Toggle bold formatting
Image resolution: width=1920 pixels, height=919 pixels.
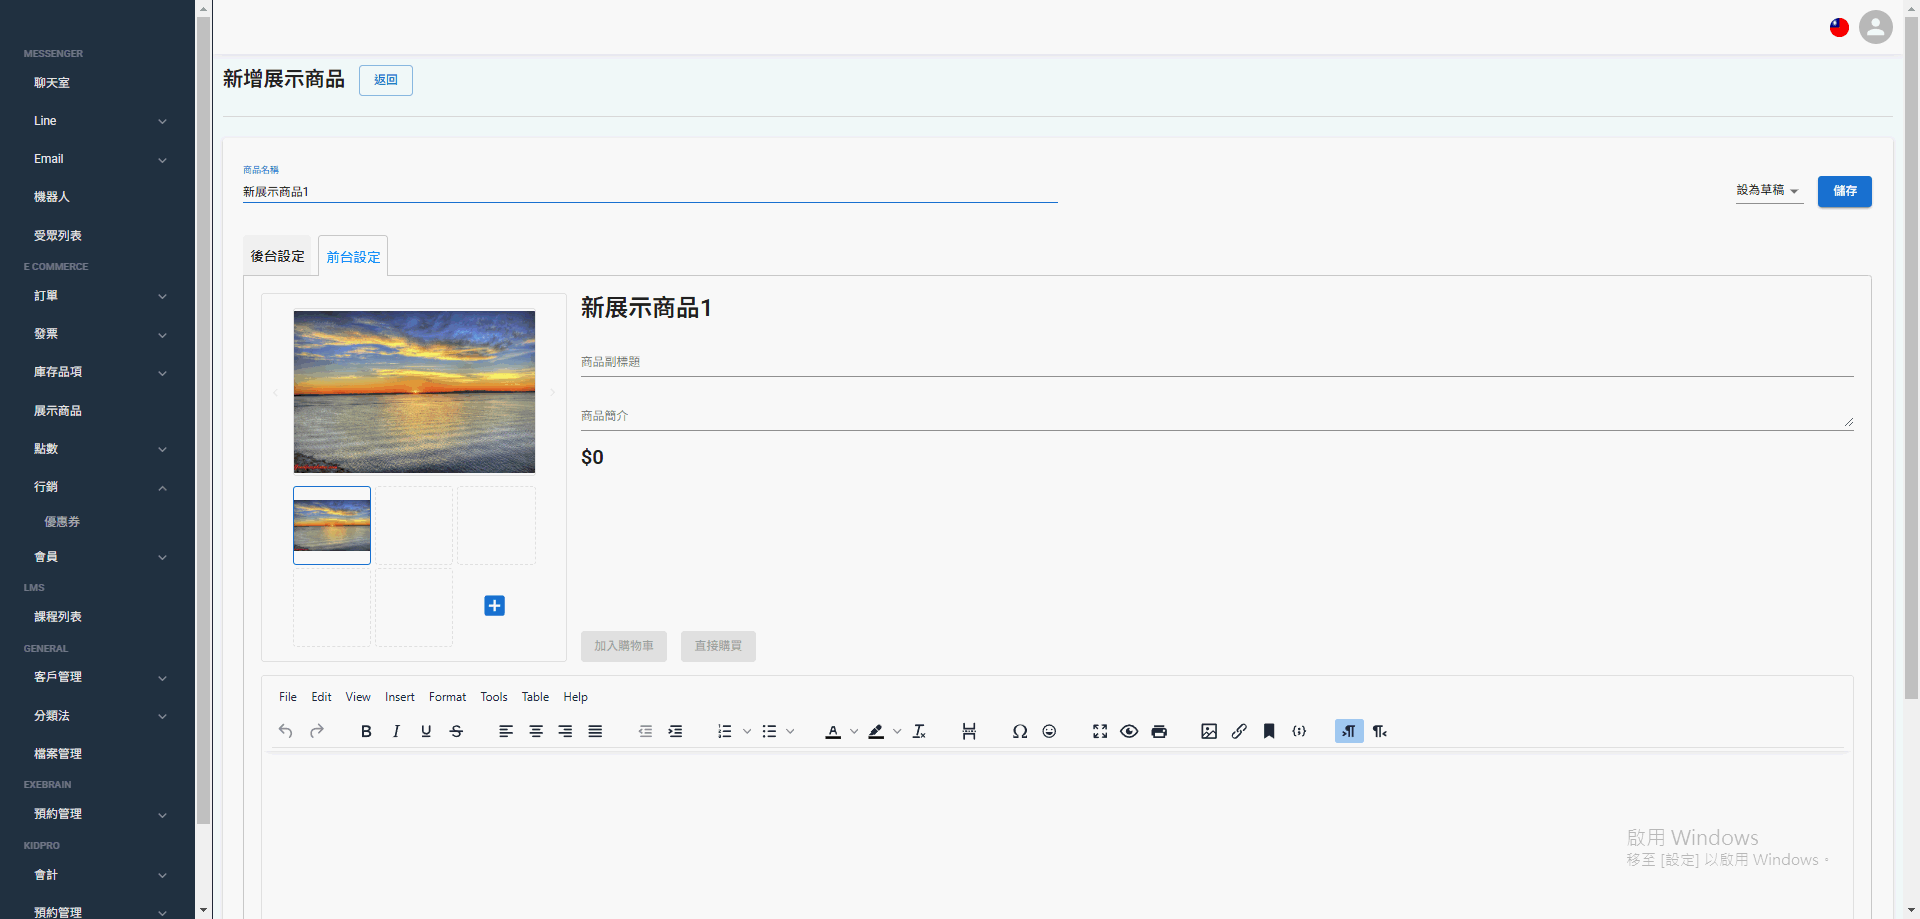(366, 731)
